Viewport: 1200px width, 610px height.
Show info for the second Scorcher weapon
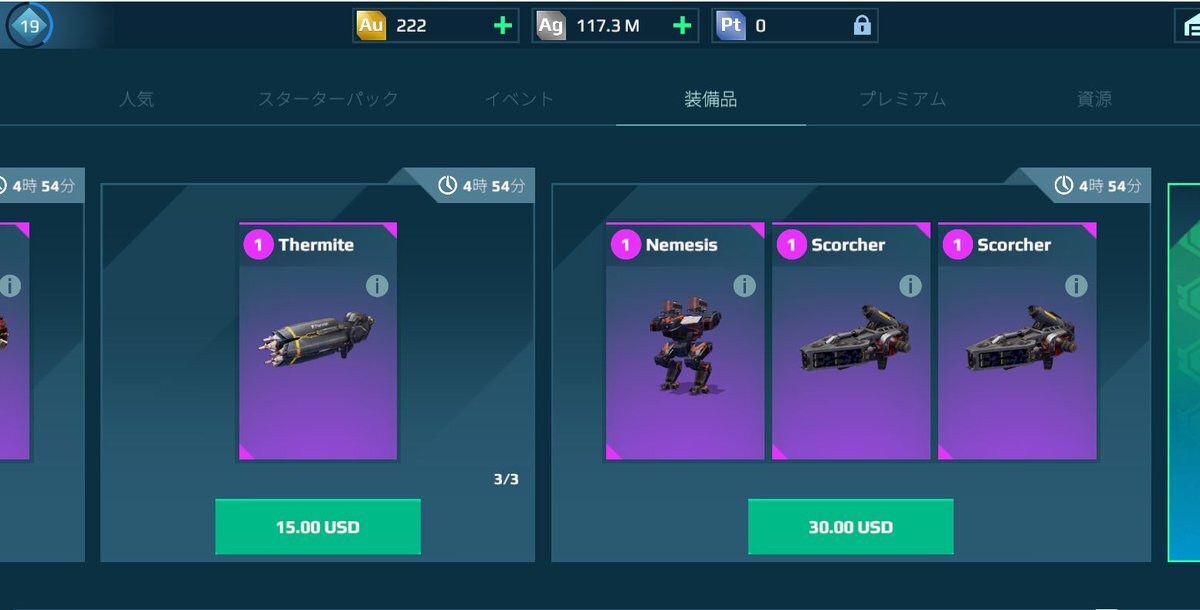point(1076,286)
